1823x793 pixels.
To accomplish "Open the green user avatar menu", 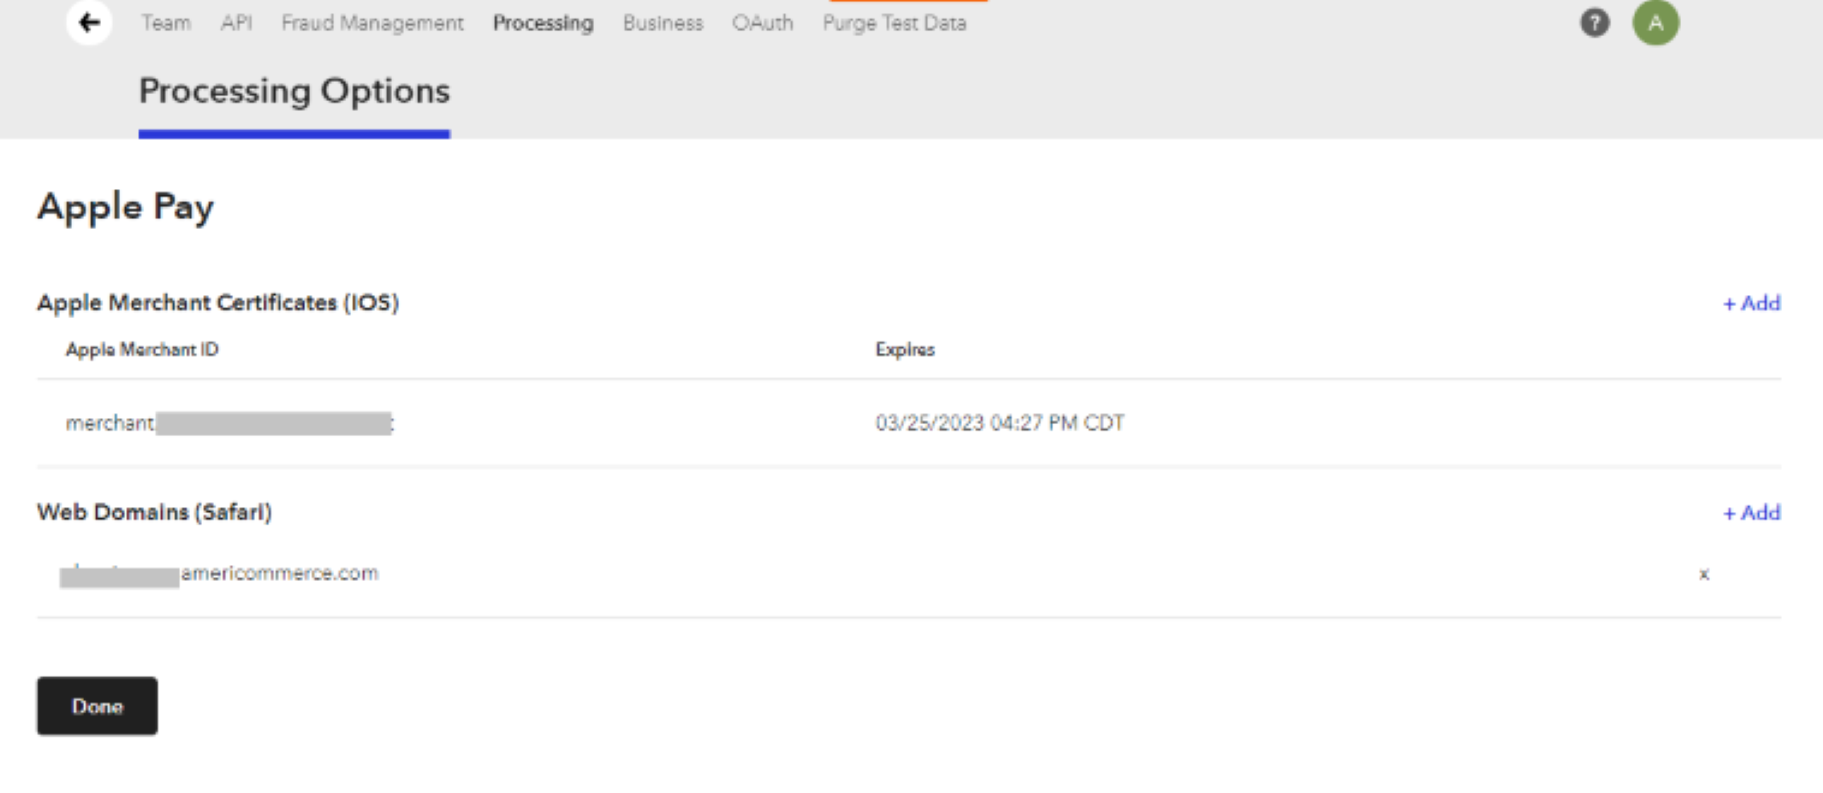I will [x=1655, y=22].
